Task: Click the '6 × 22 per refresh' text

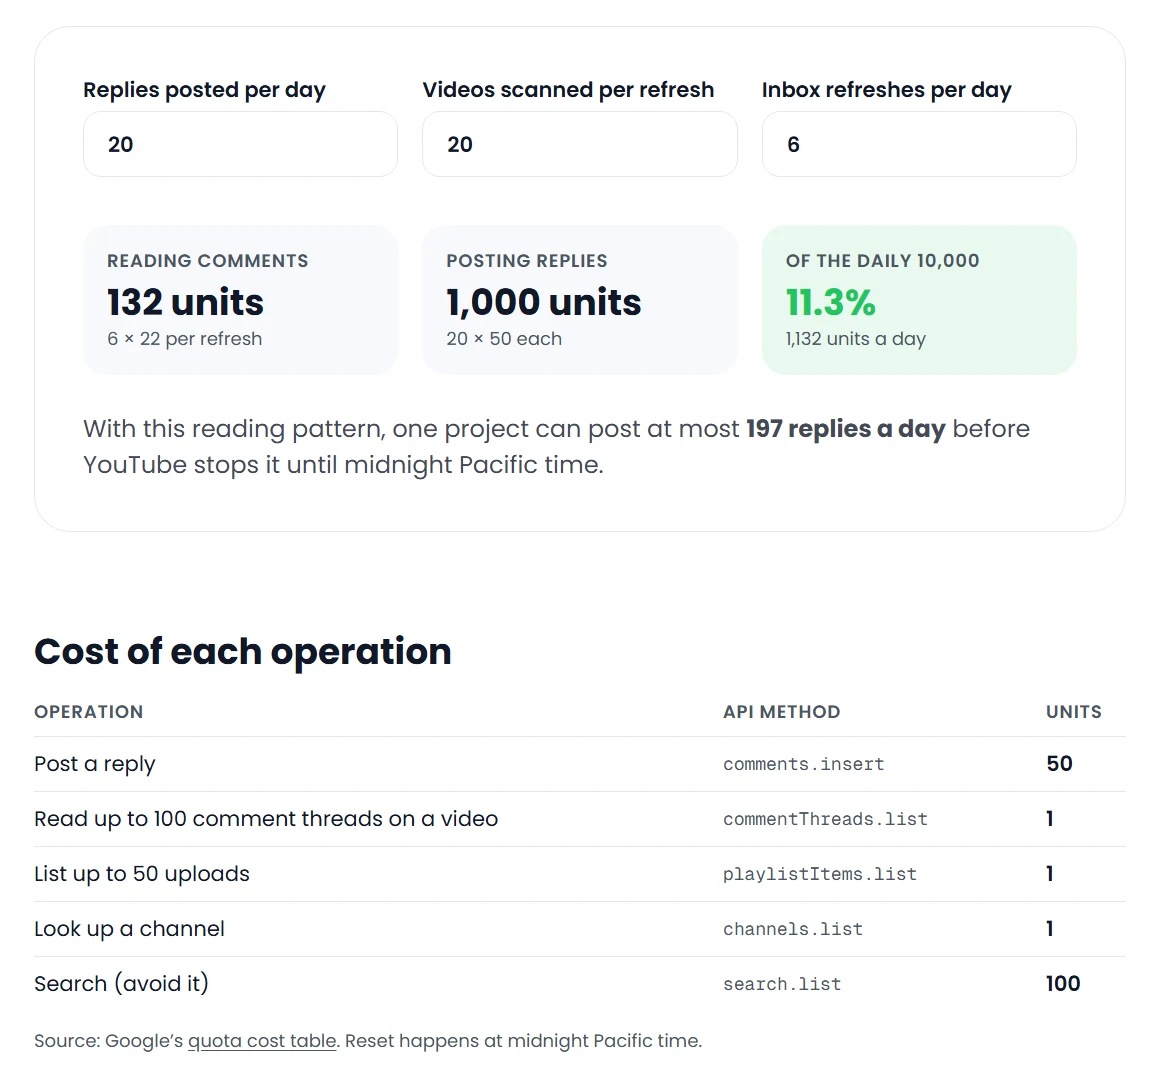Action: tap(185, 339)
